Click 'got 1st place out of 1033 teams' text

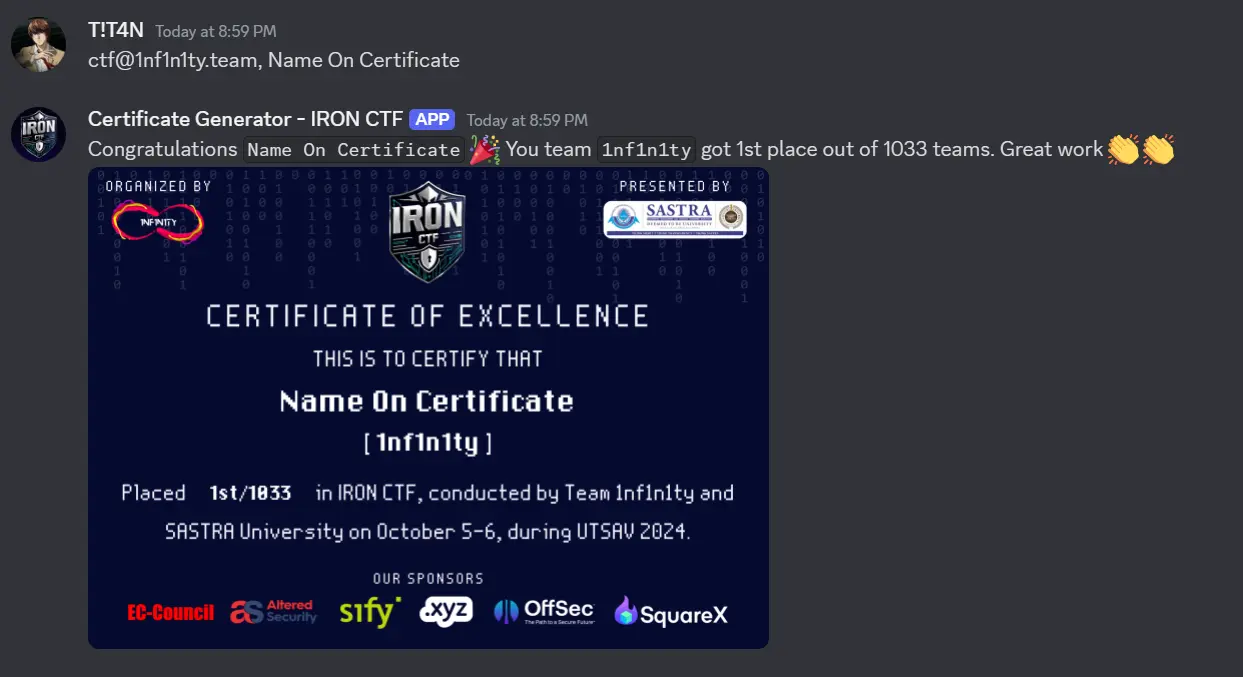click(x=846, y=149)
